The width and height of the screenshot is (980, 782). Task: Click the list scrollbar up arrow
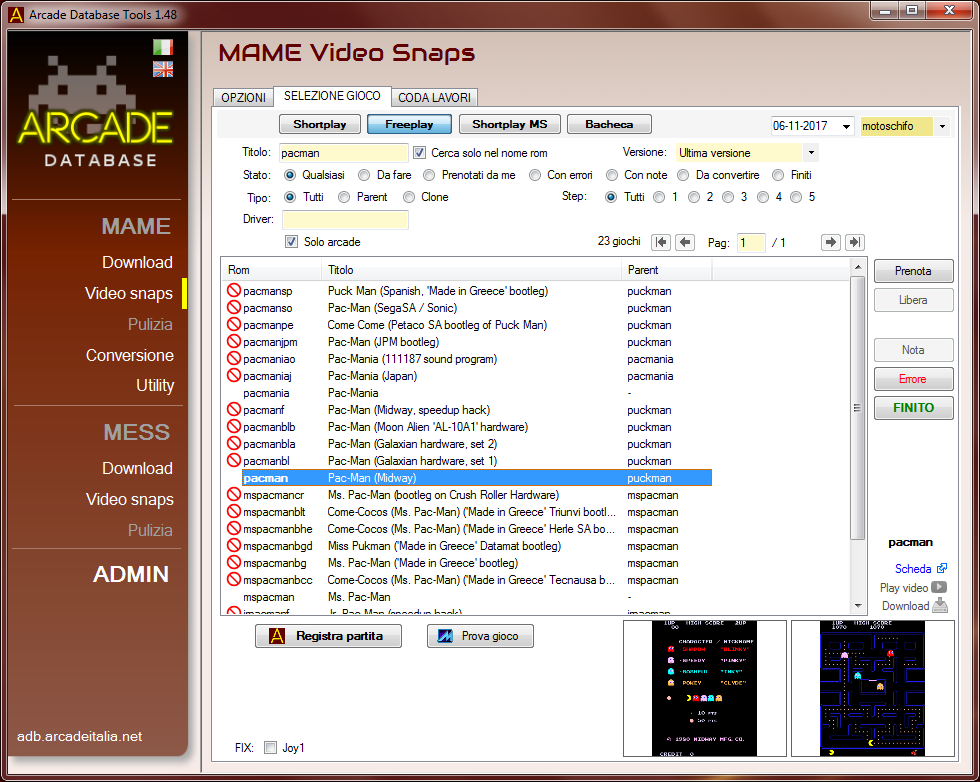858,267
